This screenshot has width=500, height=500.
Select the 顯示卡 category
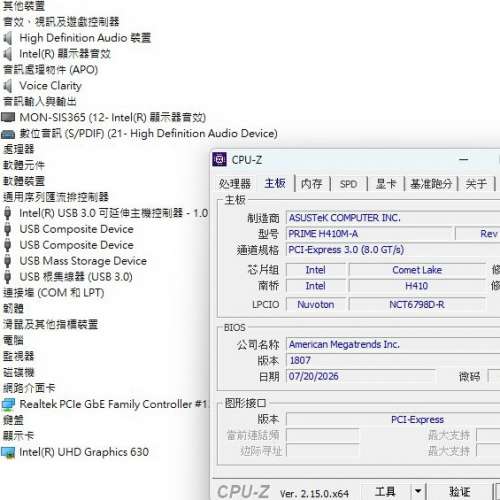coord(18,436)
